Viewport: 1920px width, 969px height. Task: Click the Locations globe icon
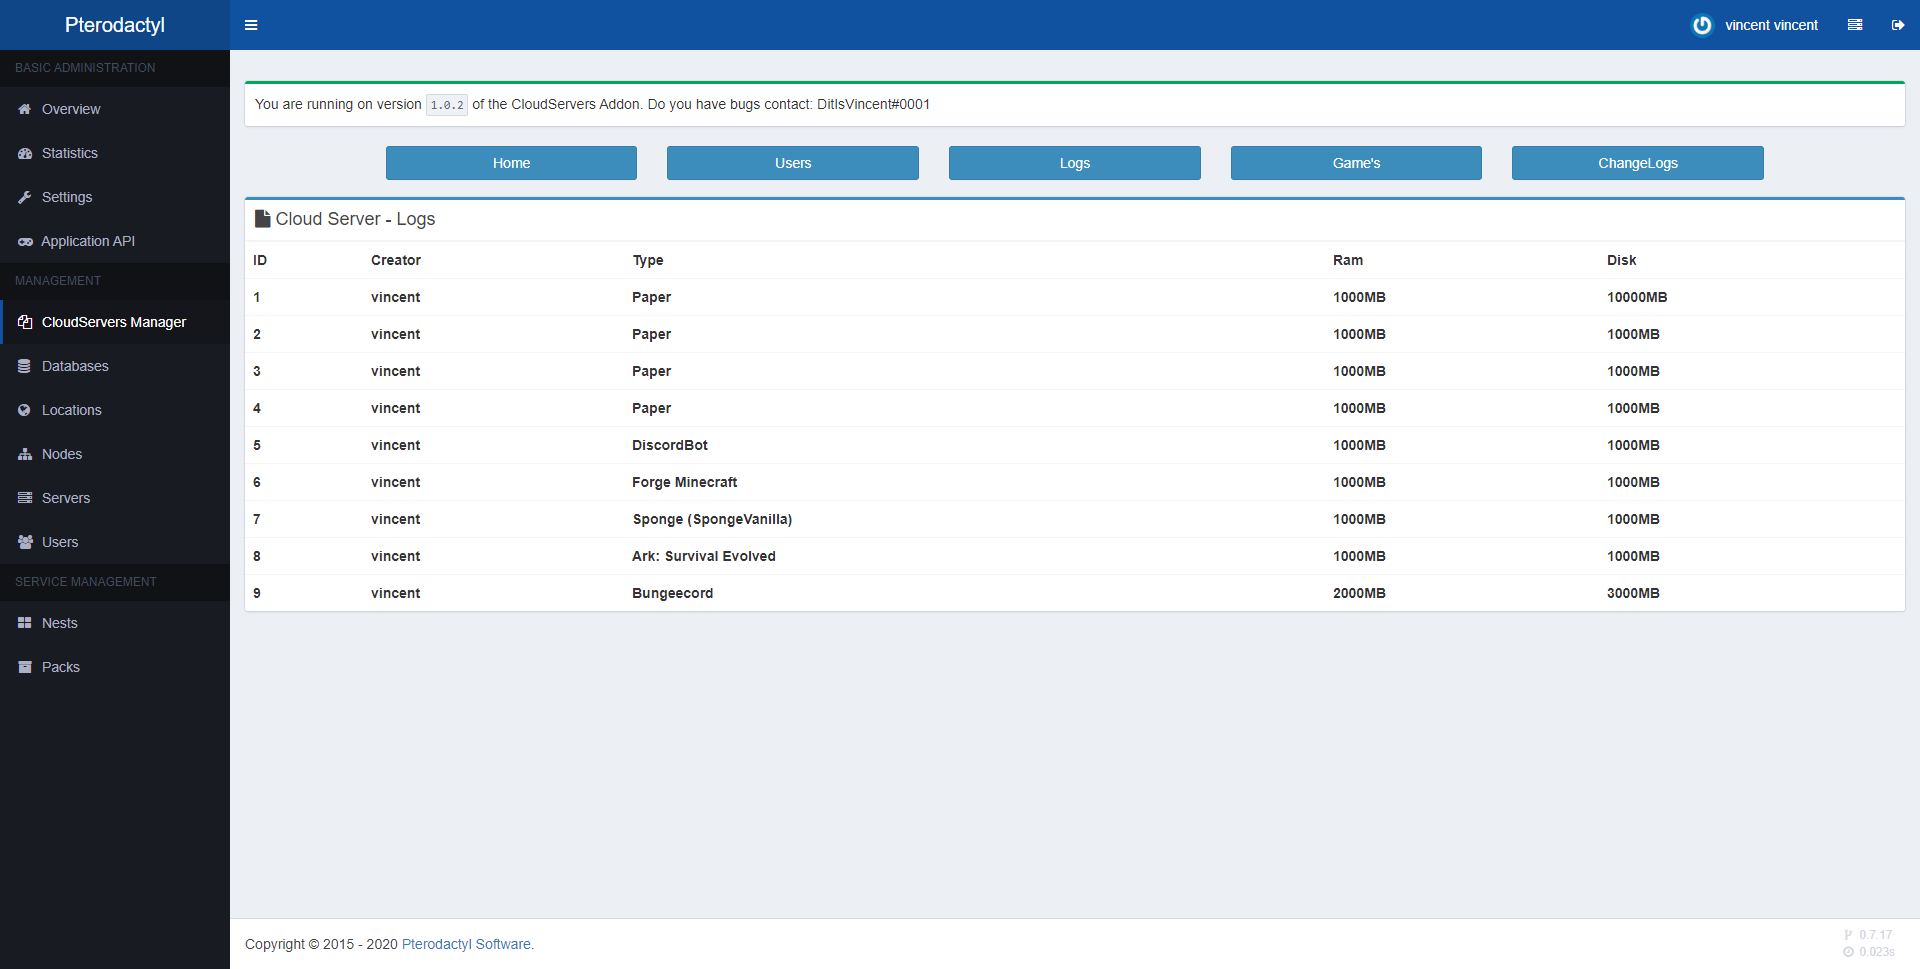pos(25,410)
